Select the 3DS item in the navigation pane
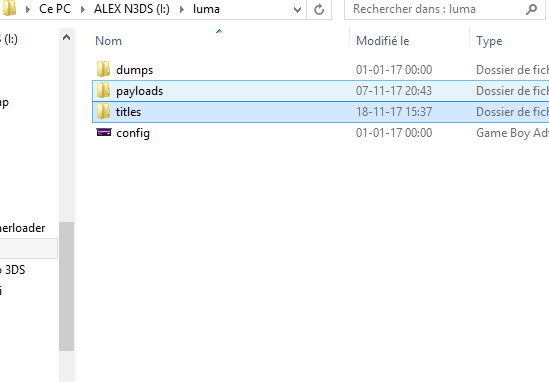 click(x=14, y=270)
